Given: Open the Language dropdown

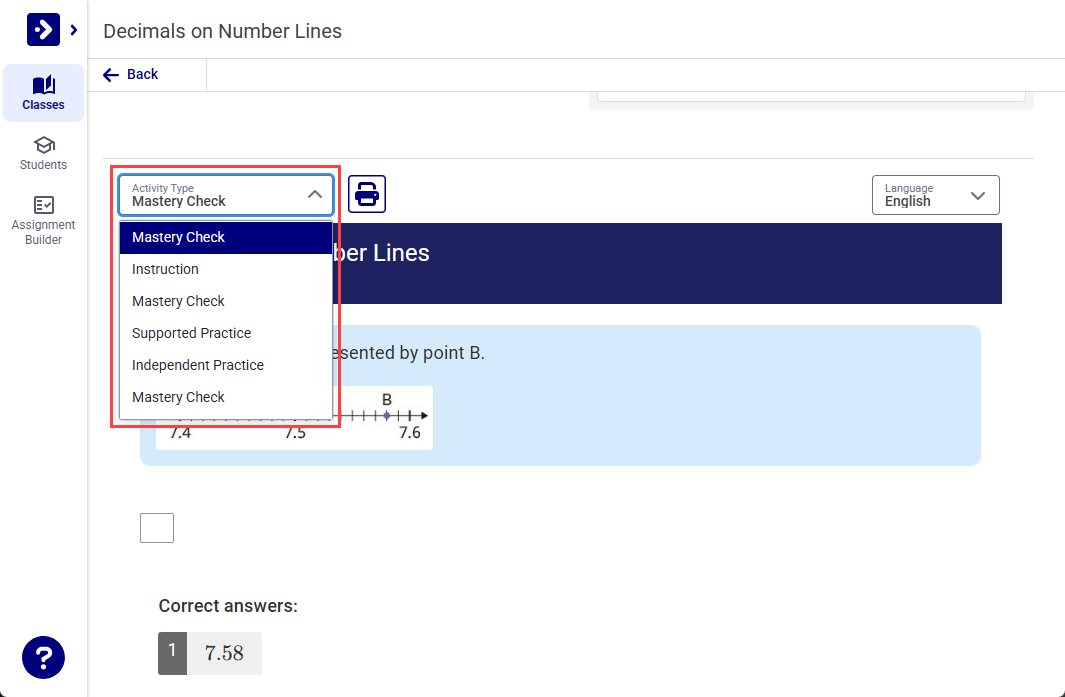Looking at the screenshot, I should pyautogui.click(x=935, y=195).
